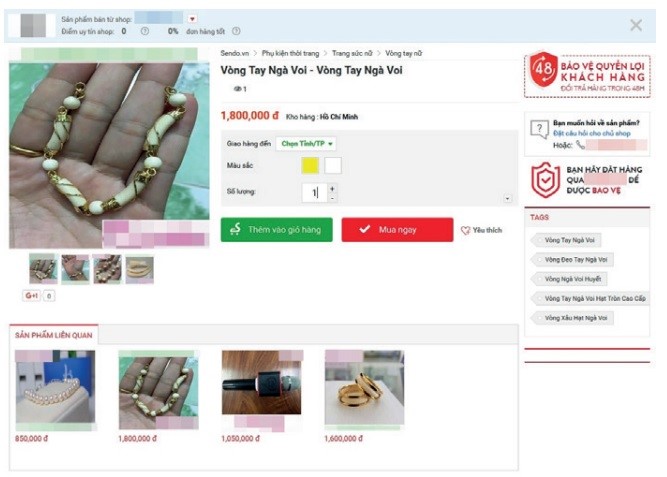Select the Sản phẩm liên quan tab
This screenshot has width=667, height=477.
54,335
